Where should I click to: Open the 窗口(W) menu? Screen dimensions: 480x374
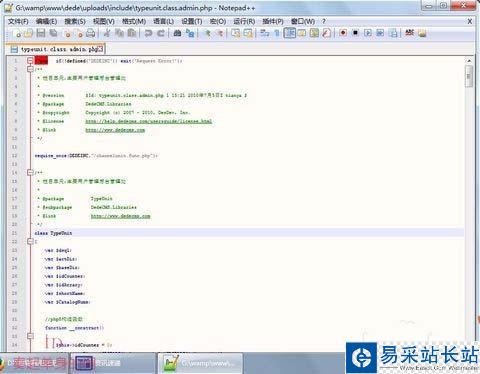click(x=303, y=21)
